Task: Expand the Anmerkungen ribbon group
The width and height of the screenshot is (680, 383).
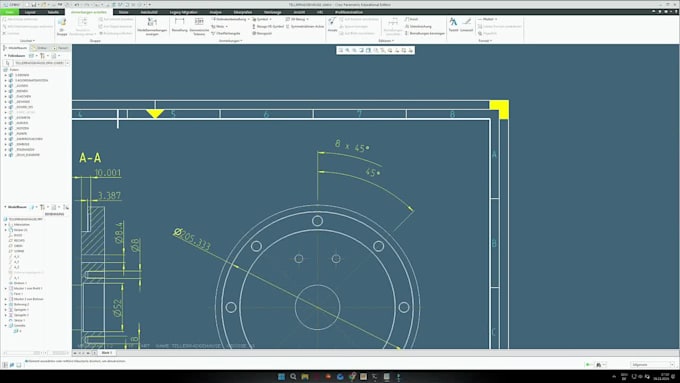Action: (230, 41)
